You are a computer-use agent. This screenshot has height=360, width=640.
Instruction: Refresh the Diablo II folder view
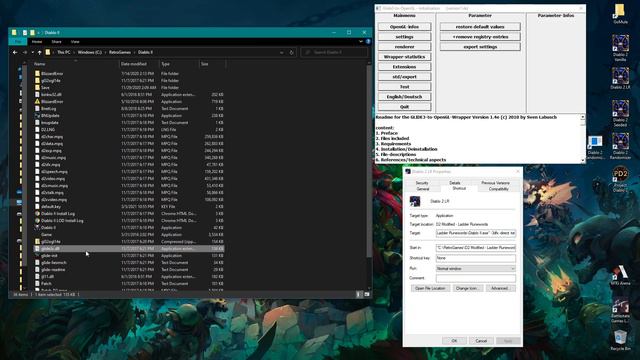tap(291, 52)
